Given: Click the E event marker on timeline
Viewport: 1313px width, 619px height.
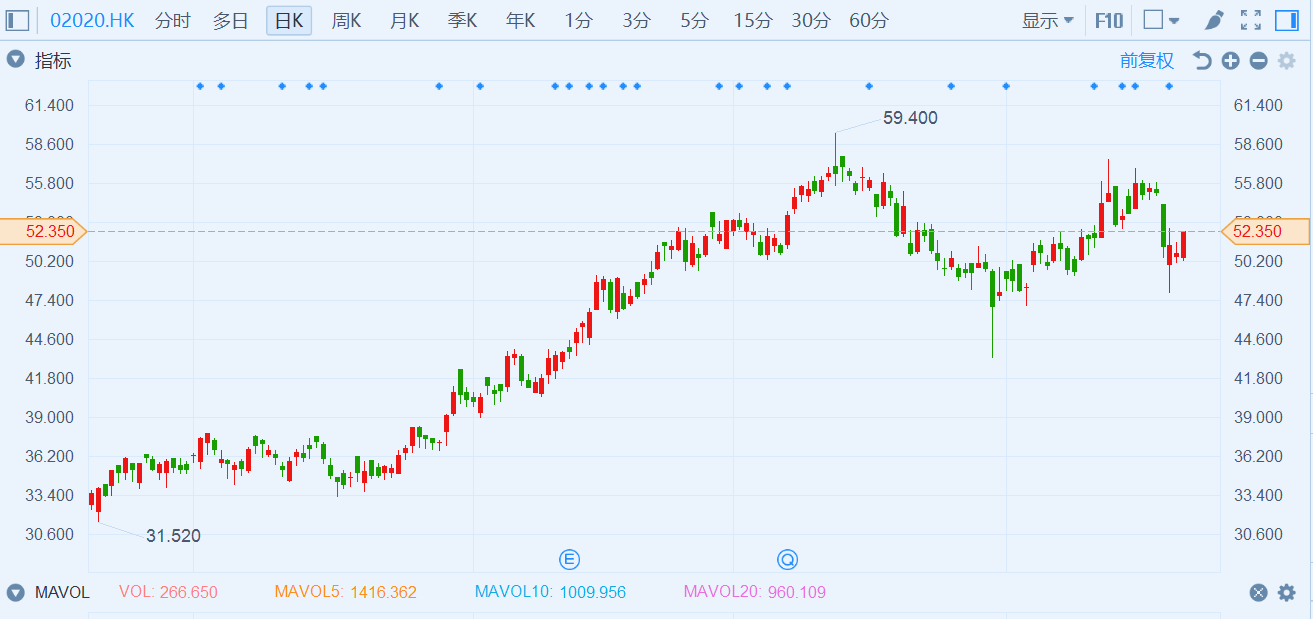Looking at the screenshot, I should [x=570, y=558].
